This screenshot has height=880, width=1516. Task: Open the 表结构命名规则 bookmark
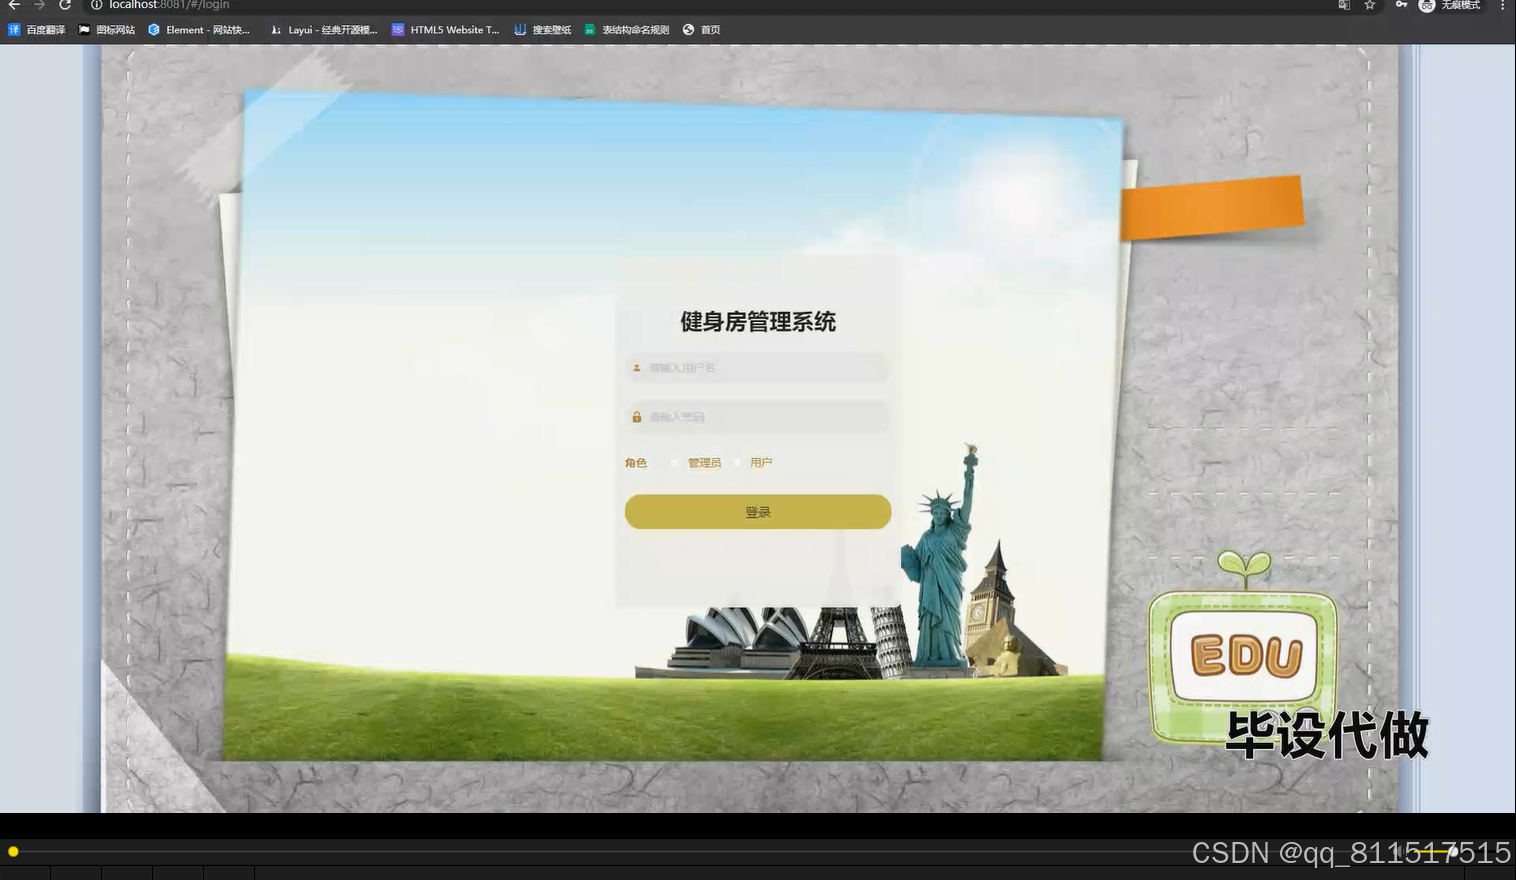(627, 30)
